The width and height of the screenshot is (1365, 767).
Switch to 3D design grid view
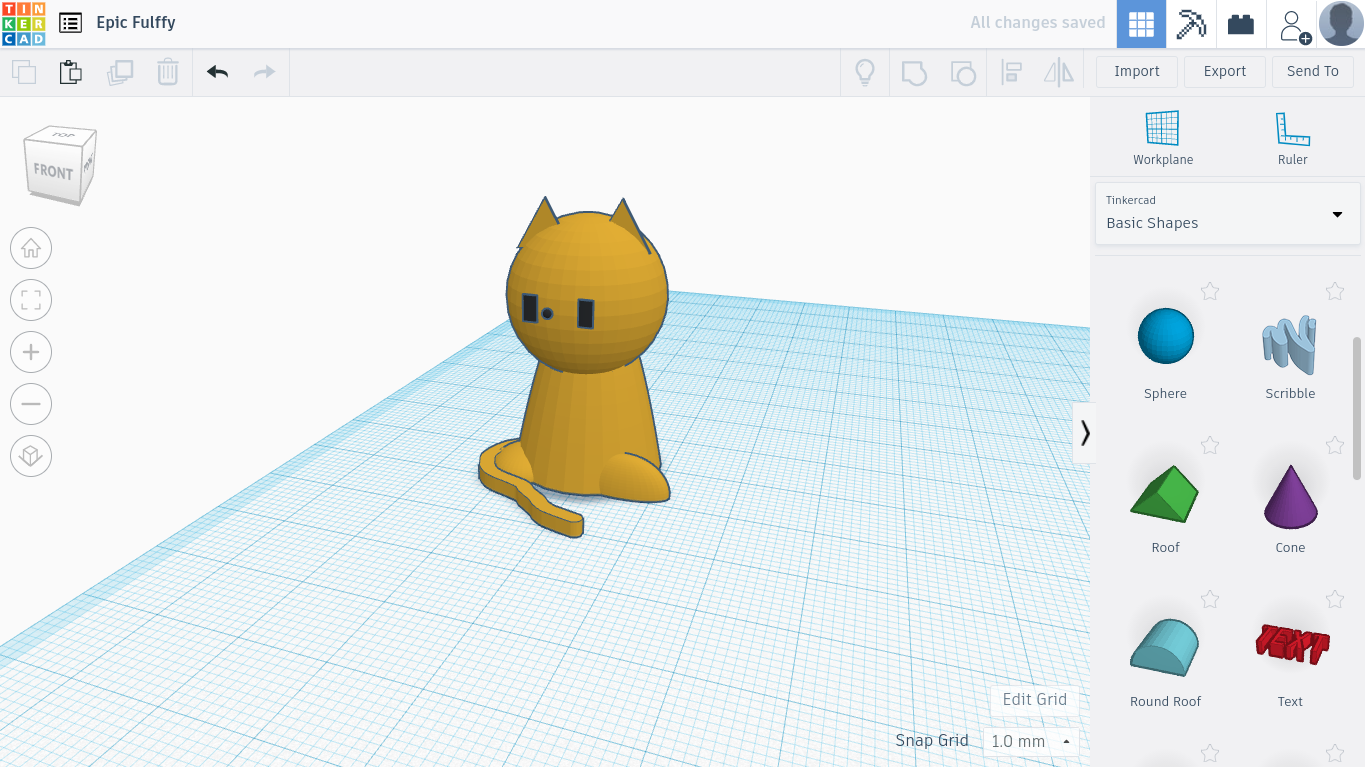point(1141,24)
